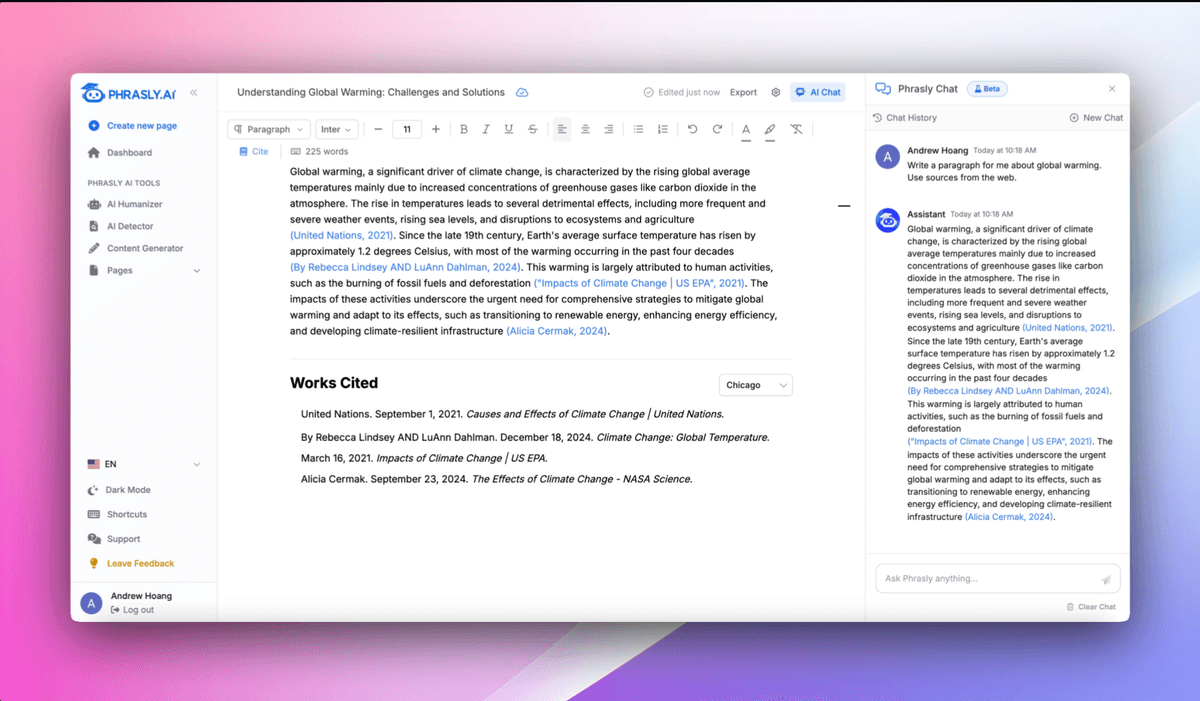The height and width of the screenshot is (701, 1200).
Task: Click the Works Cited heading
Action: 334,383
